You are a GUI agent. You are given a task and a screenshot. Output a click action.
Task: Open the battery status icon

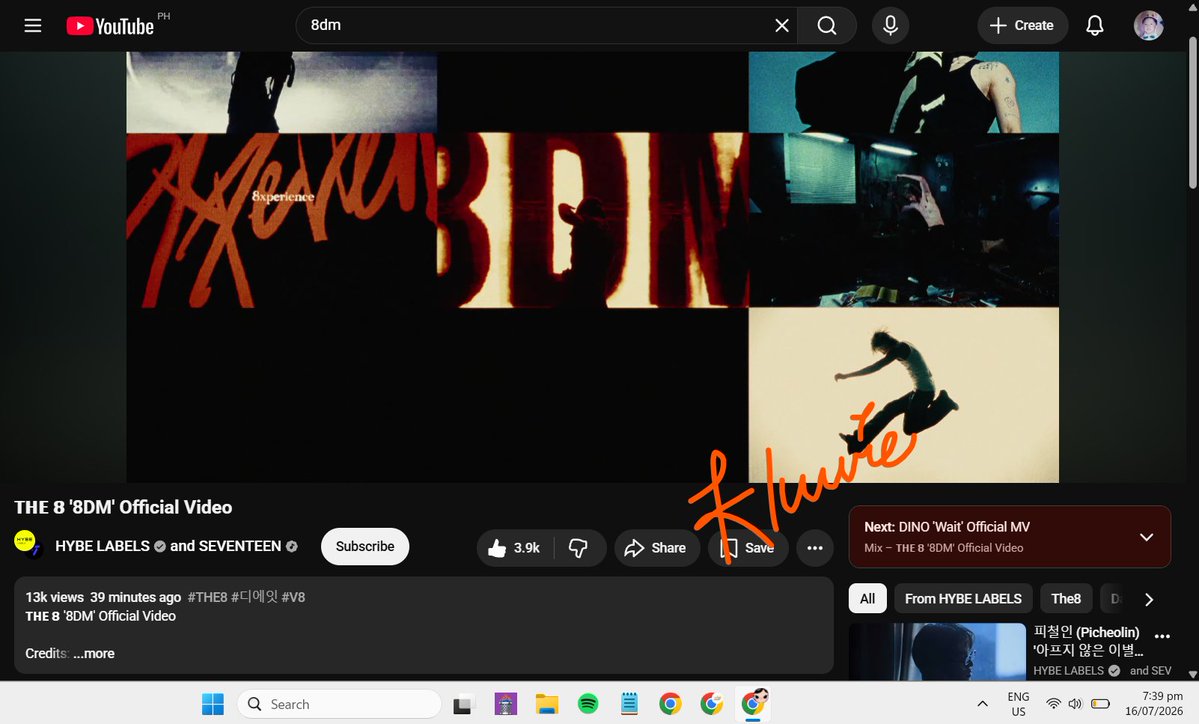(1100, 704)
